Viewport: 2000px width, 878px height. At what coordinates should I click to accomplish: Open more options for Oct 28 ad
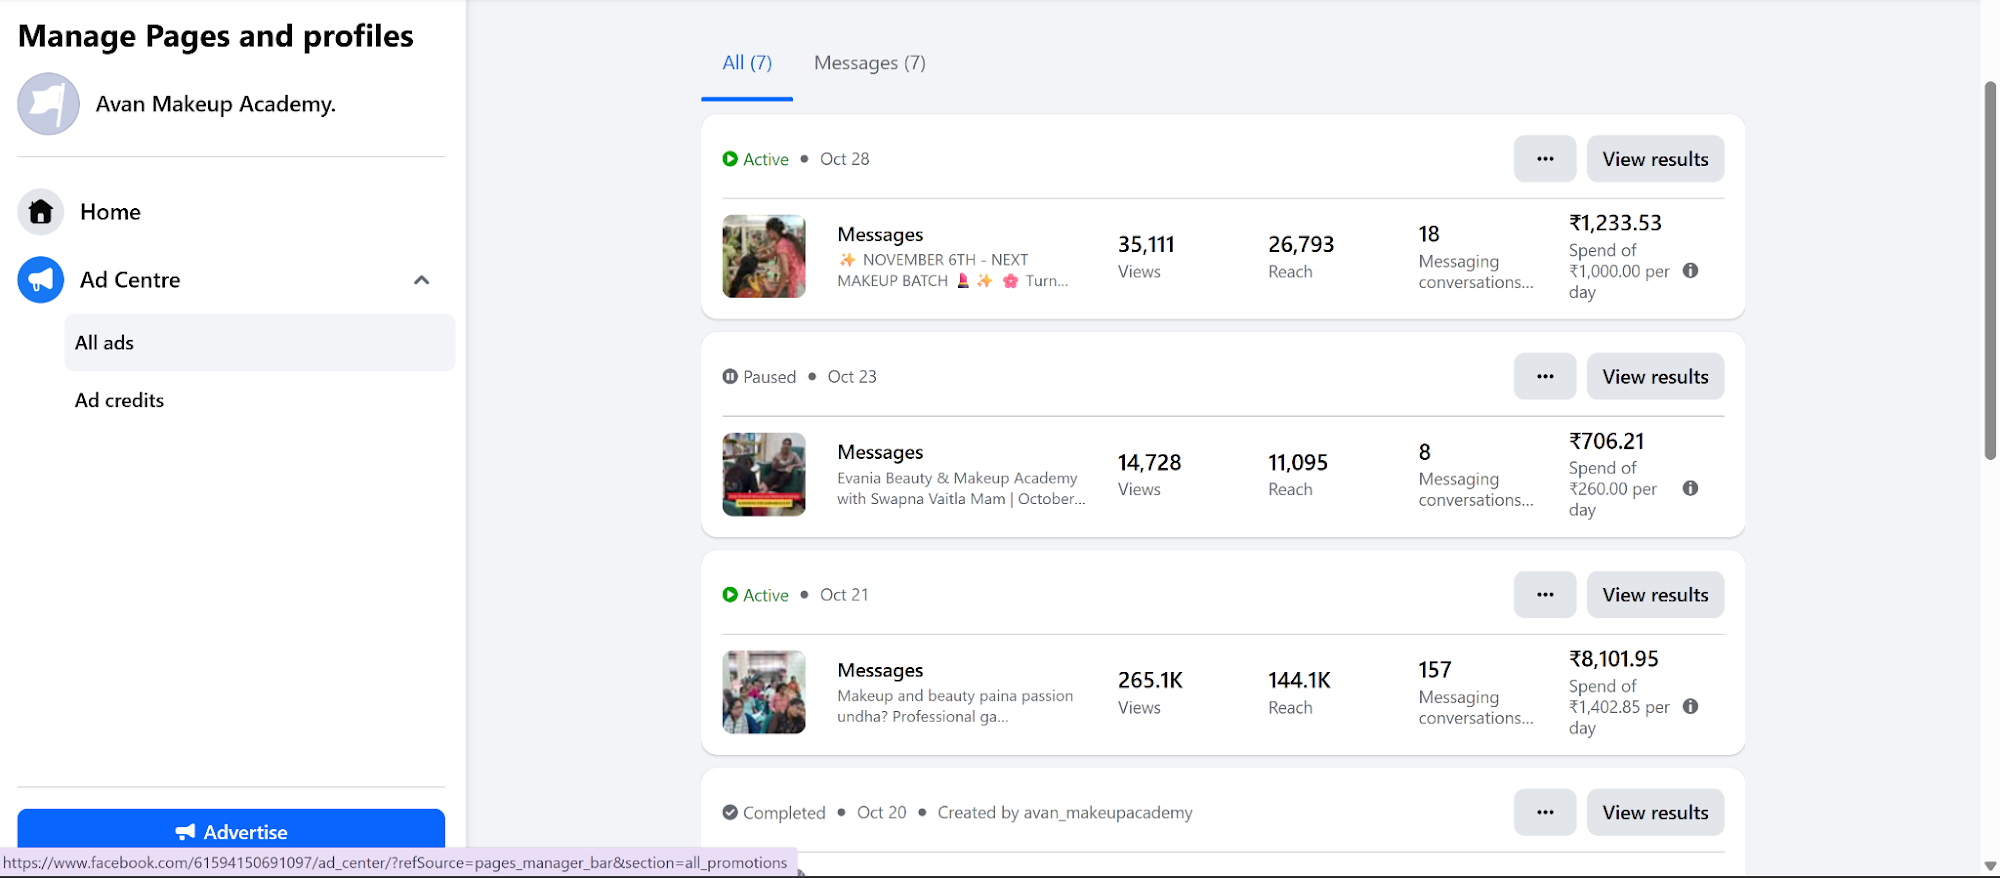(1545, 159)
